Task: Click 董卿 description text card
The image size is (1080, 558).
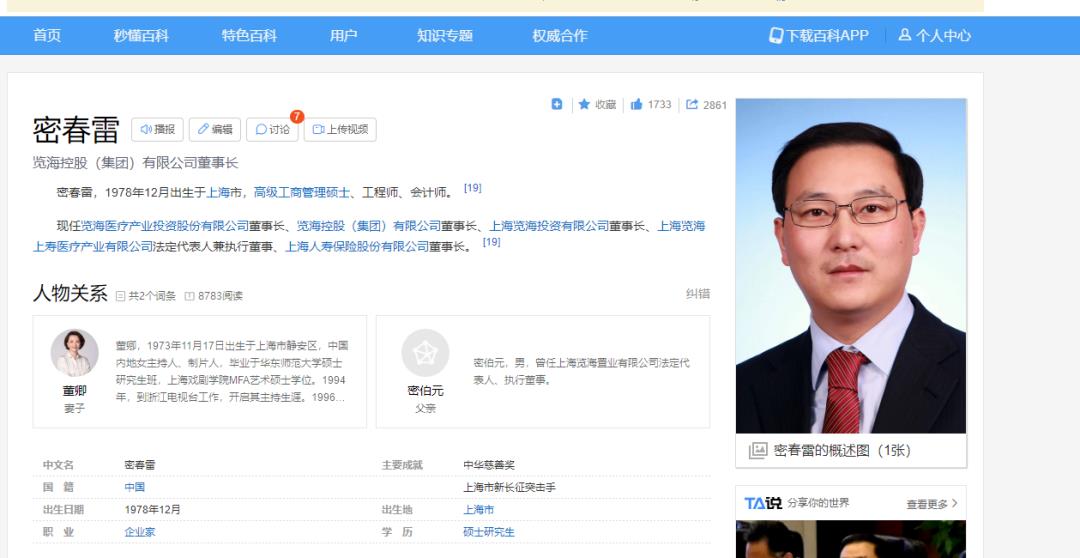Action: (x=231, y=371)
